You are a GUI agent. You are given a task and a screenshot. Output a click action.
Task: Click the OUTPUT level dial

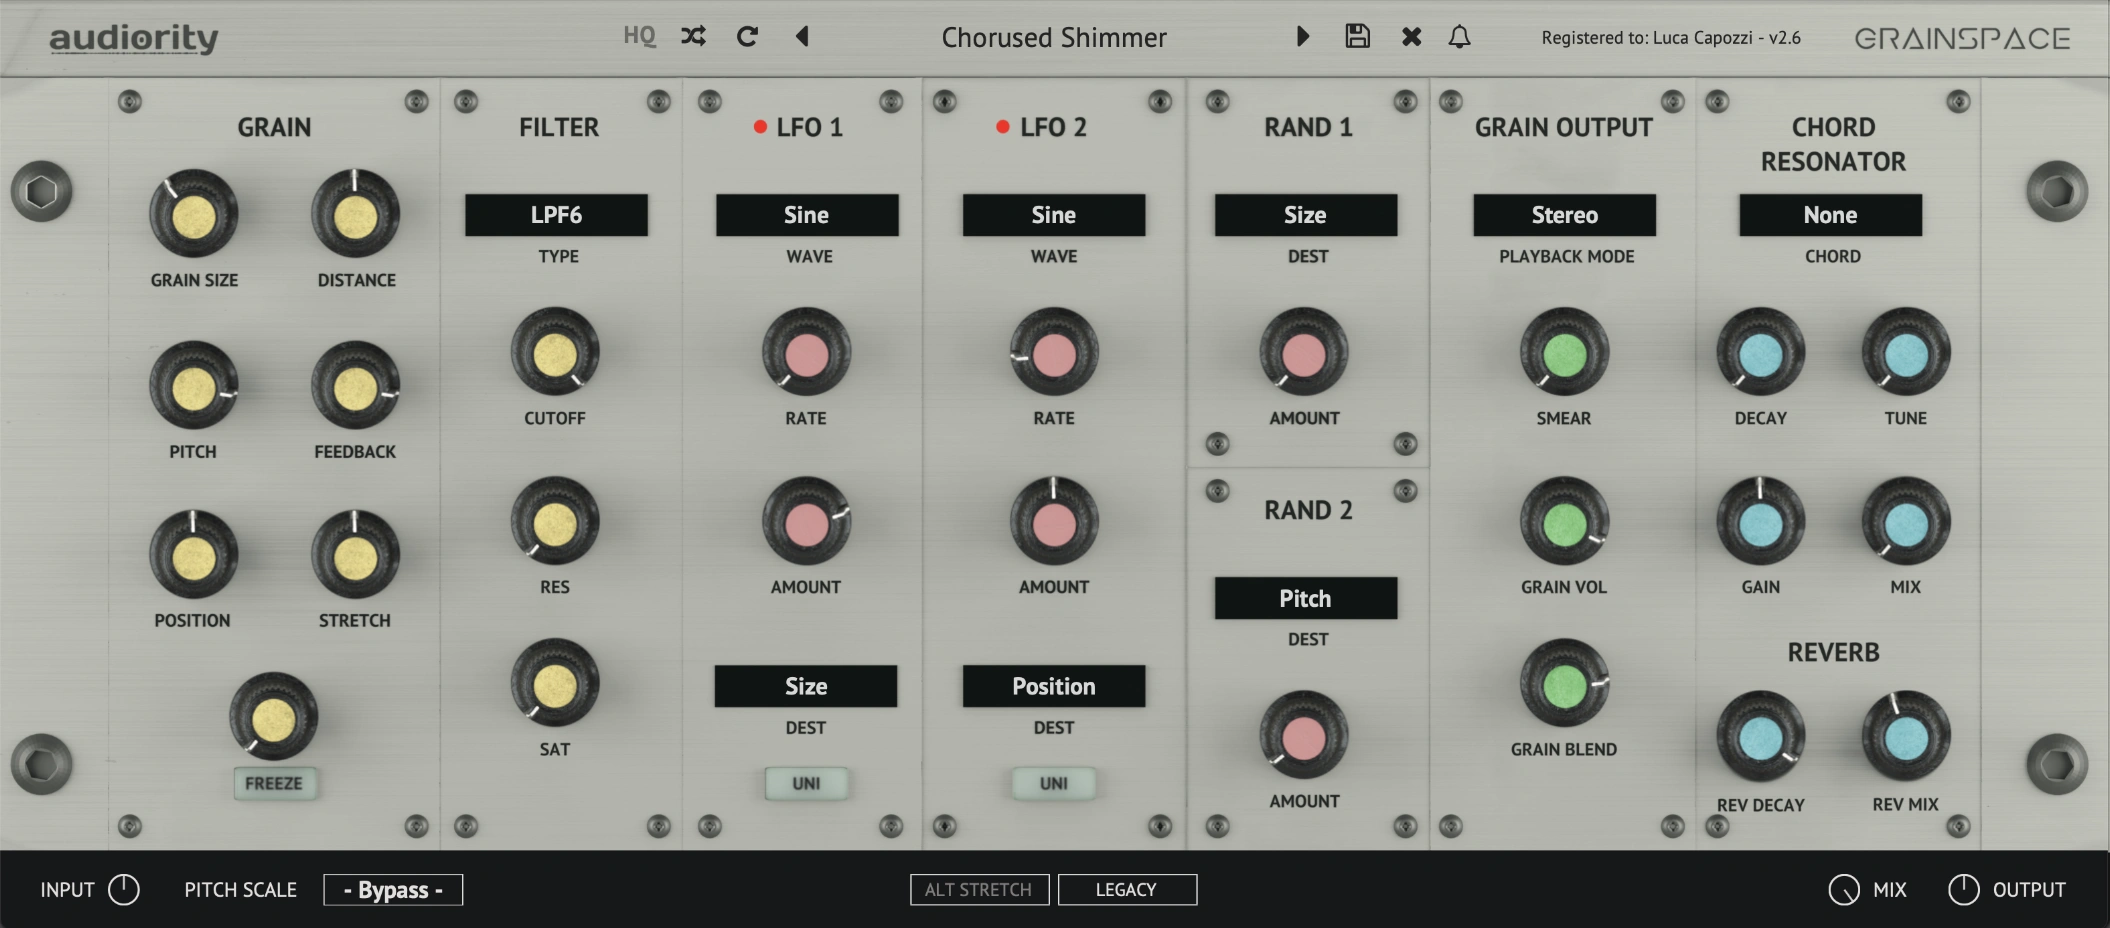1963,889
